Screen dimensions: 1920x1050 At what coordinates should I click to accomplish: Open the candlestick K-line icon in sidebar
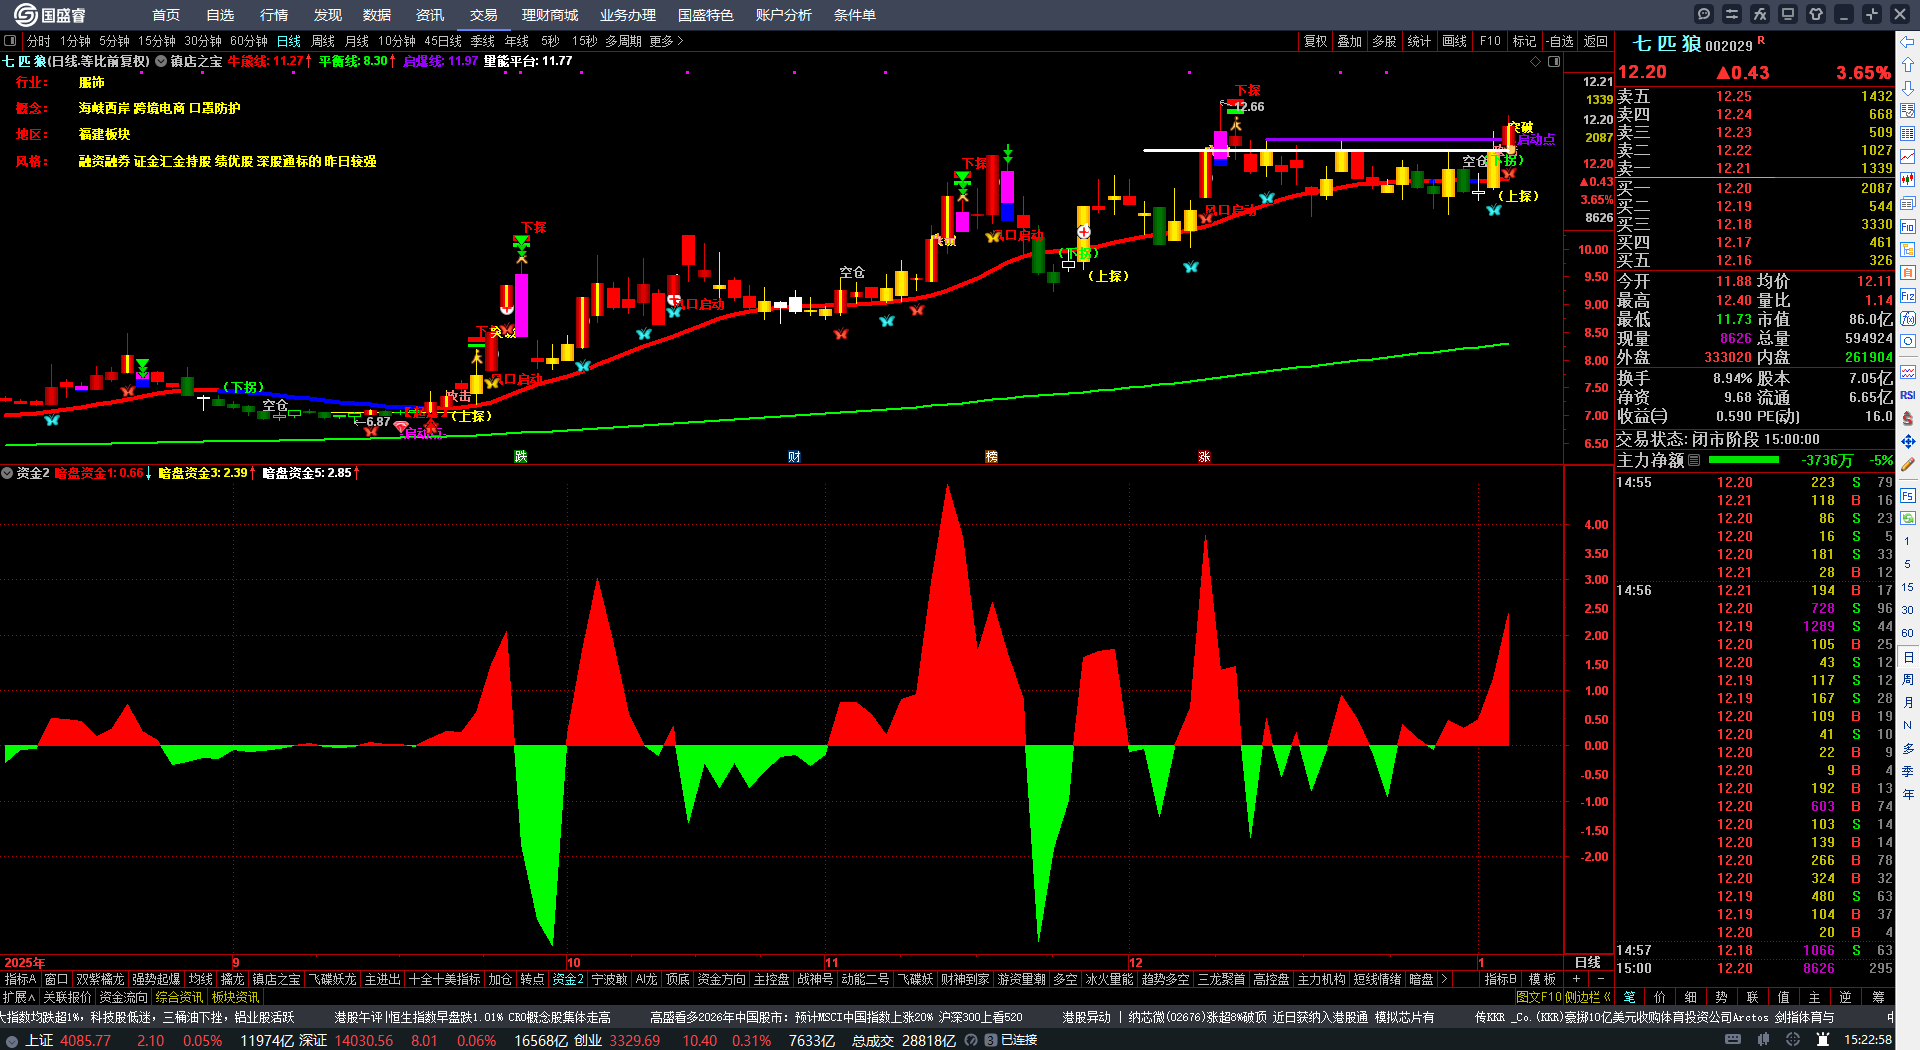tap(1908, 180)
